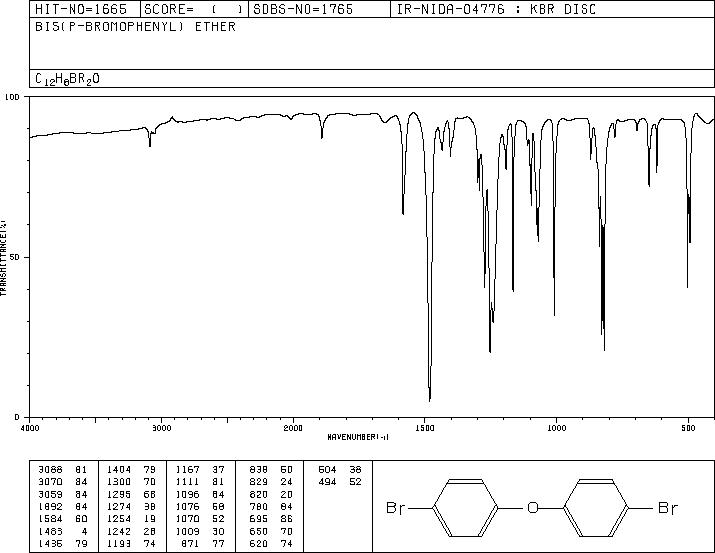Click the 500 wavenumber axis label
This screenshot has width=715, height=553.
click(689, 428)
